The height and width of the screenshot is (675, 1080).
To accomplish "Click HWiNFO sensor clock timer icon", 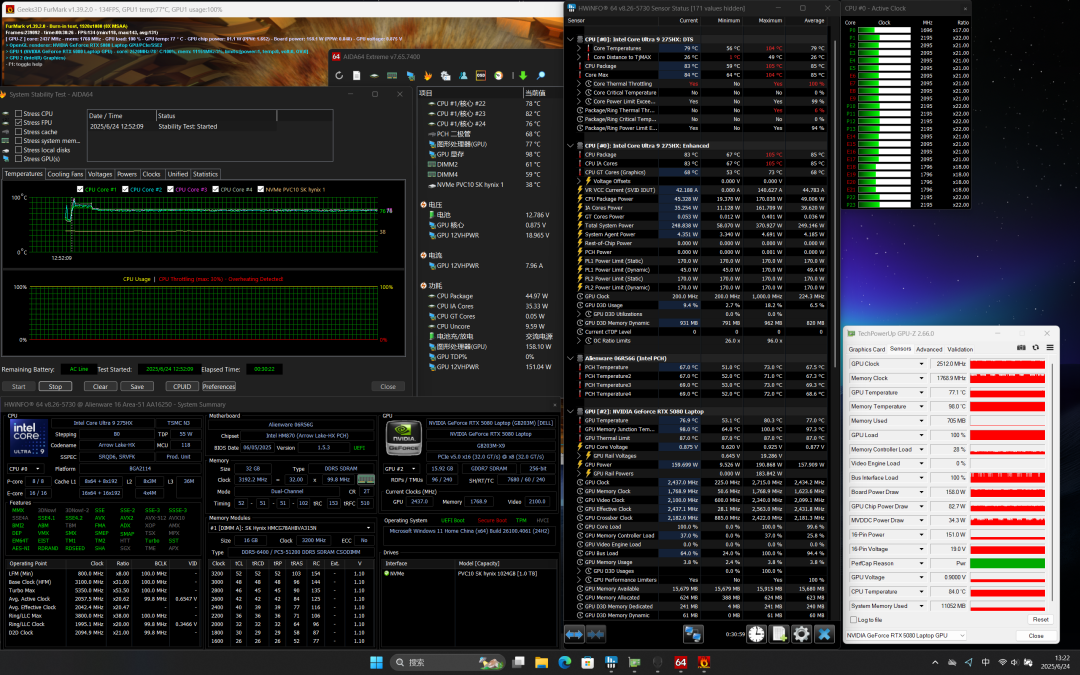I will [x=756, y=634].
